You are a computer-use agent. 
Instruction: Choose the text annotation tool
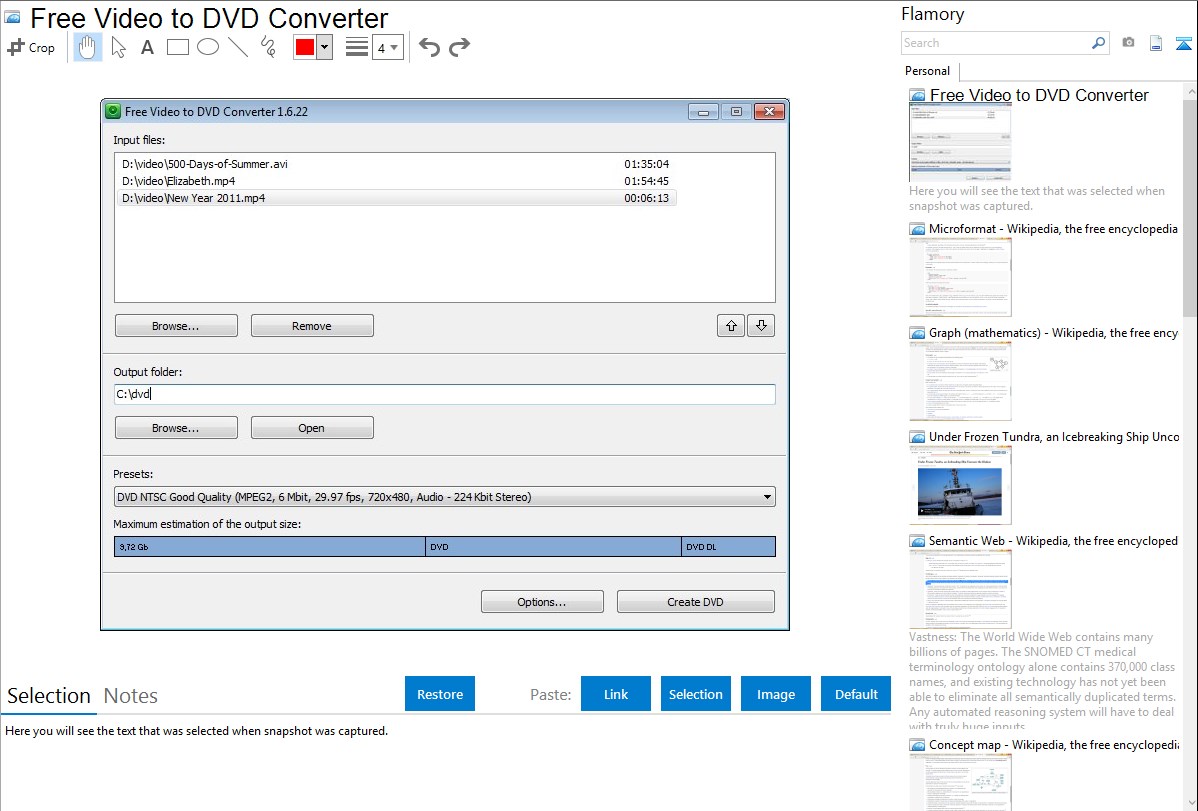point(147,47)
